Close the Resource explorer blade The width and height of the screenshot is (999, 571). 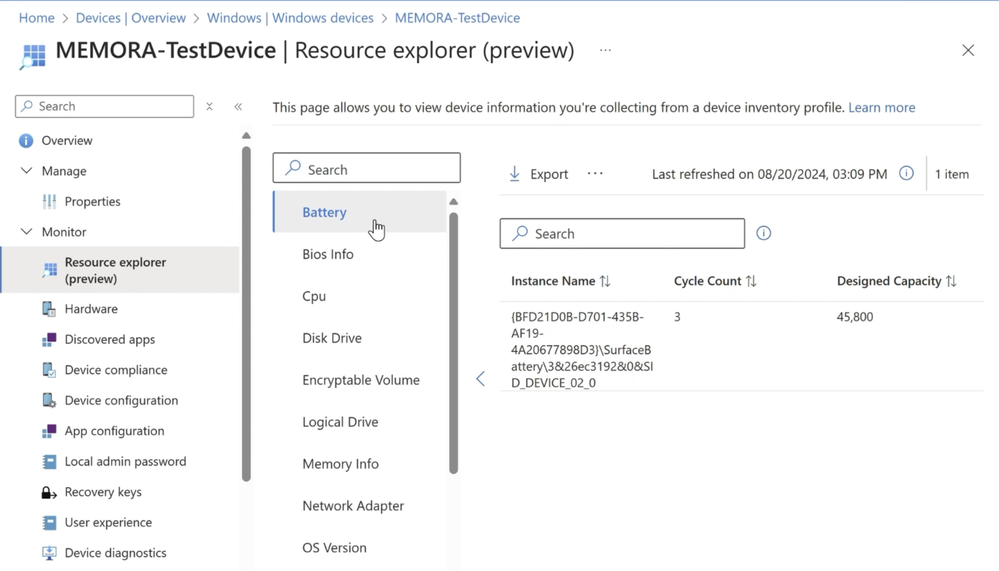pos(968,50)
